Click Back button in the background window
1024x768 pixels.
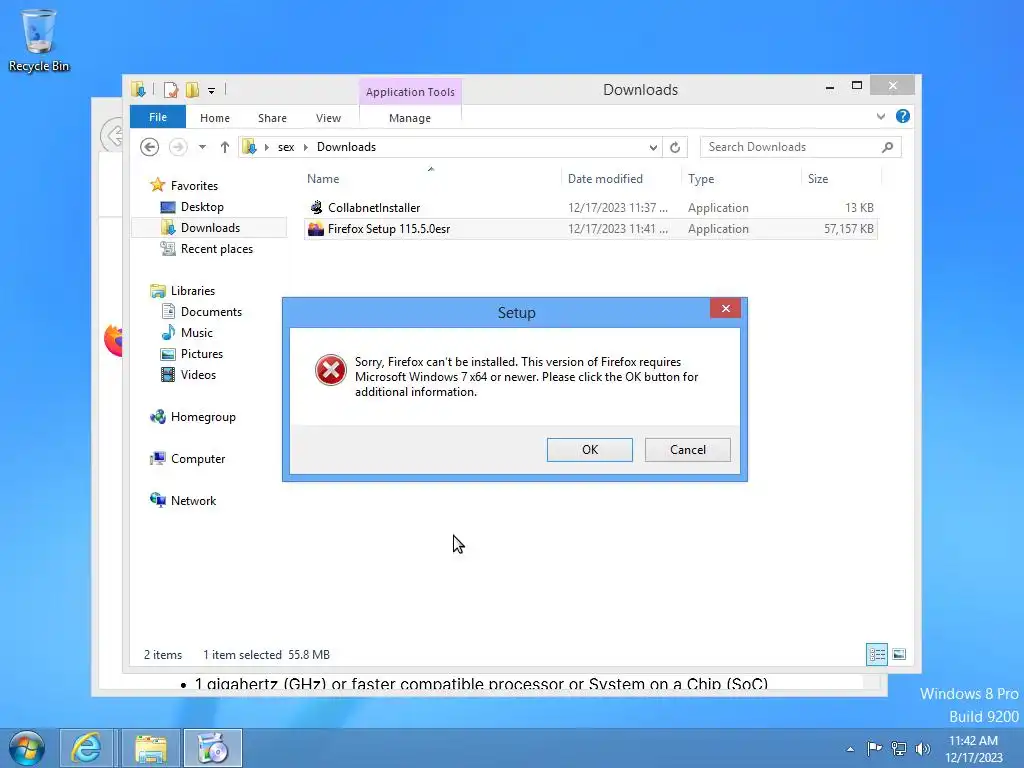click(112, 135)
